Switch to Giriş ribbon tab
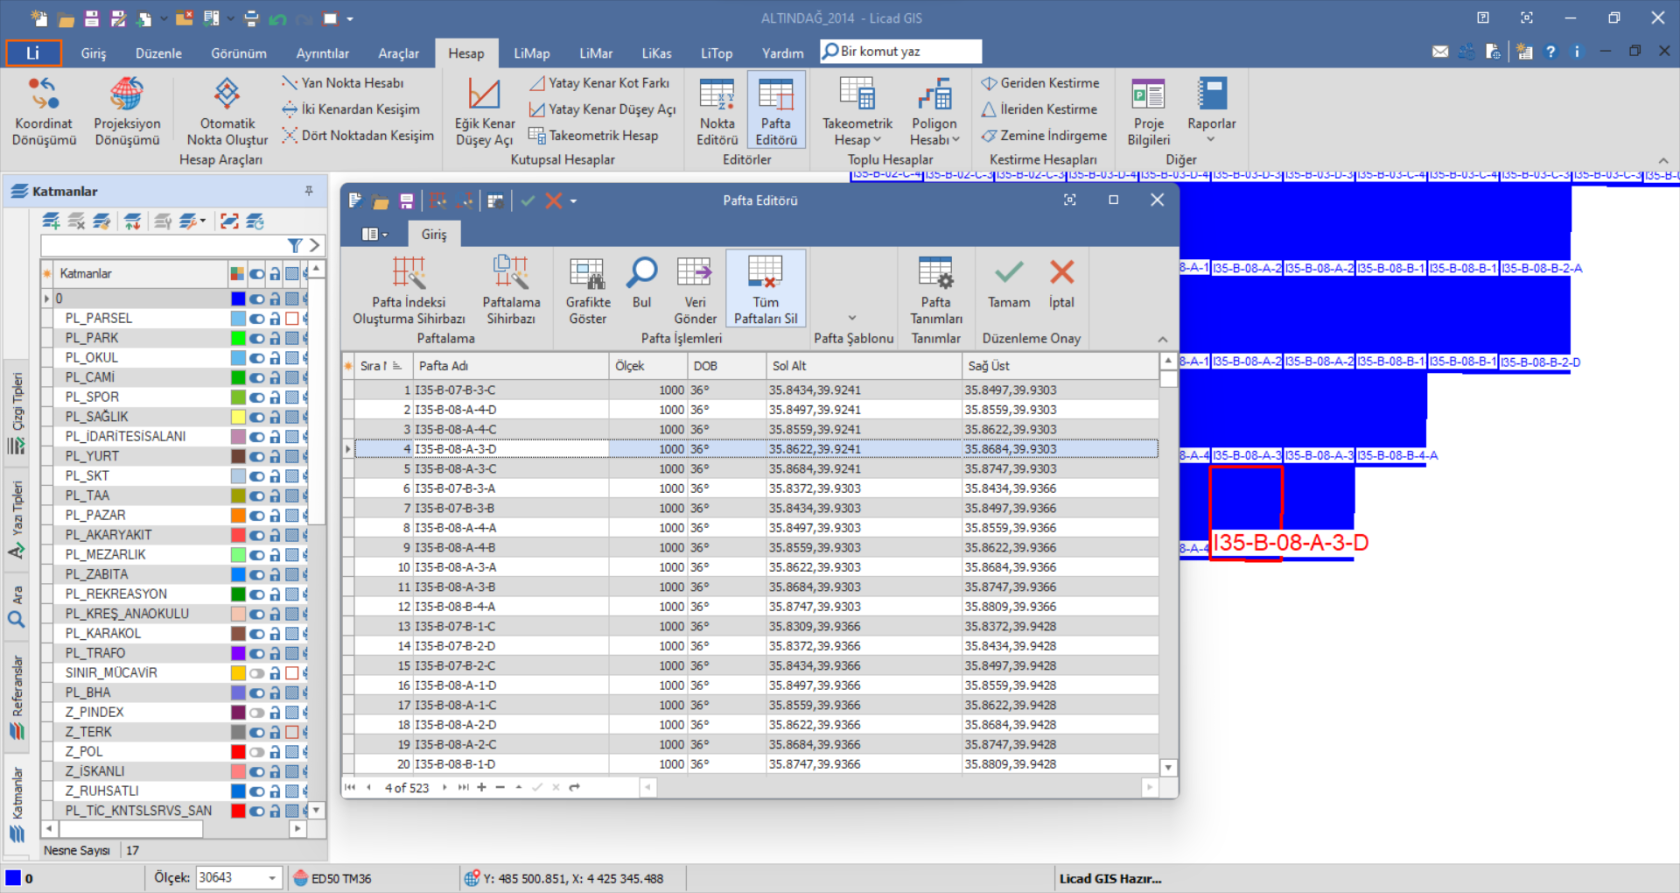The height and width of the screenshot is (893, 1680). [93, 53]
